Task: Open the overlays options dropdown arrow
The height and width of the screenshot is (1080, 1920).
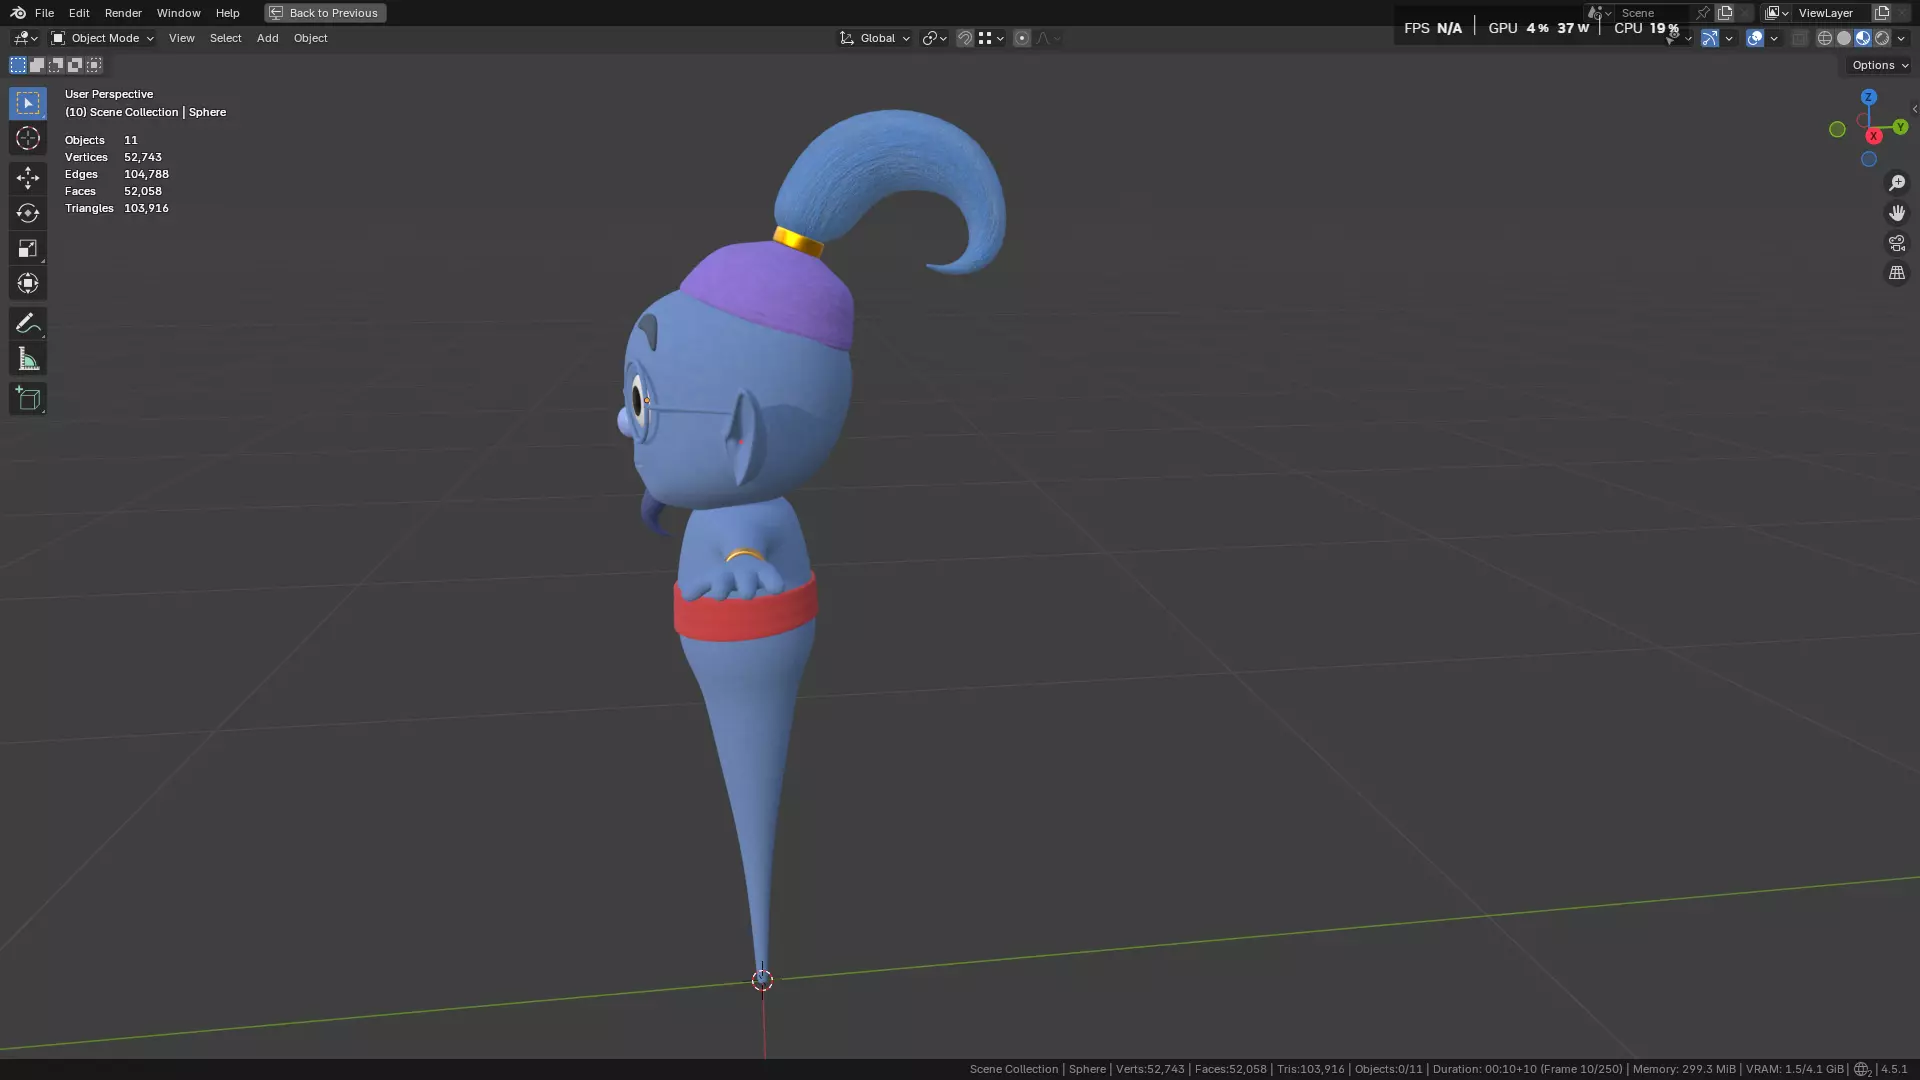Action: pos(1774,38)
